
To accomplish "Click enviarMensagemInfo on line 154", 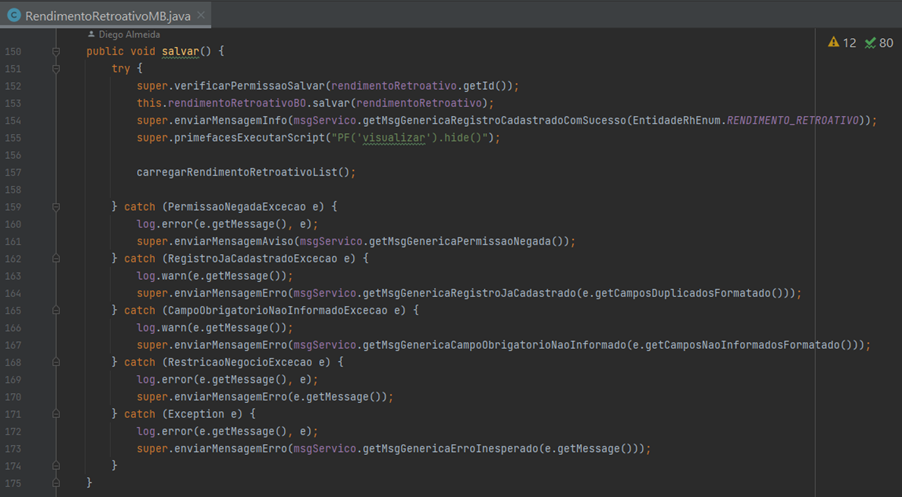I will click(231, 120).
